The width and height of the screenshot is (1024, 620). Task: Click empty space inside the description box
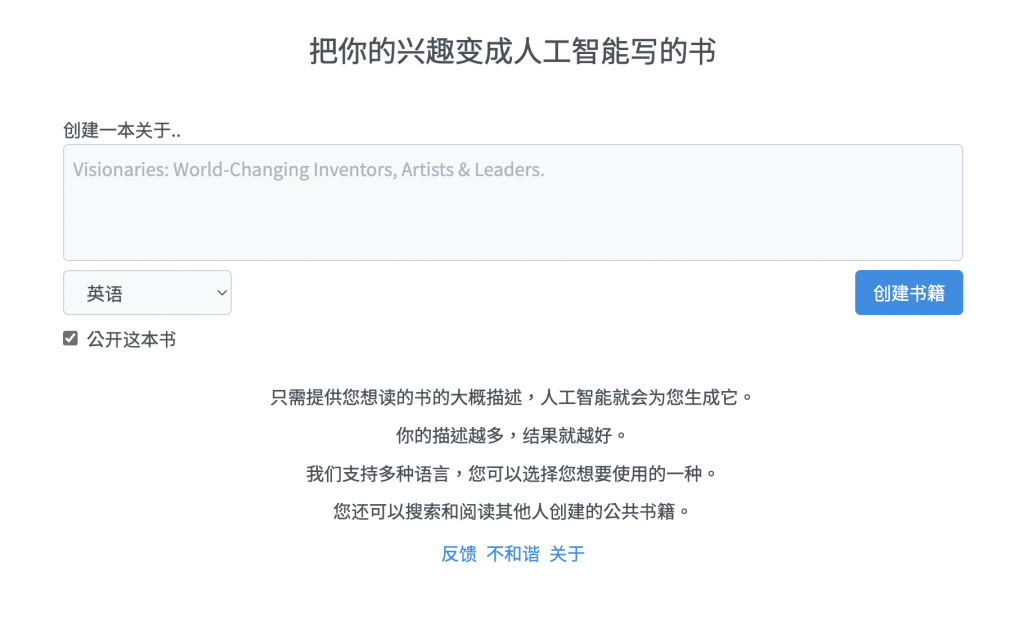click(x=513, y=222)
